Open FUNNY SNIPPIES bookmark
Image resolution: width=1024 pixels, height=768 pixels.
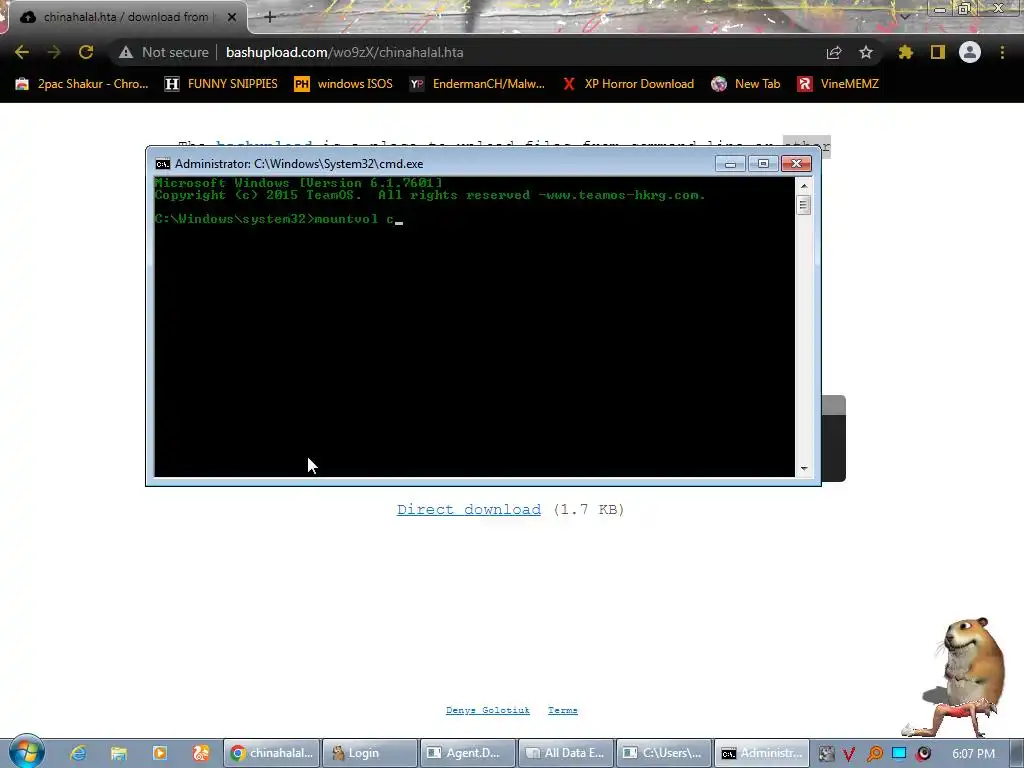click(221, 84)
